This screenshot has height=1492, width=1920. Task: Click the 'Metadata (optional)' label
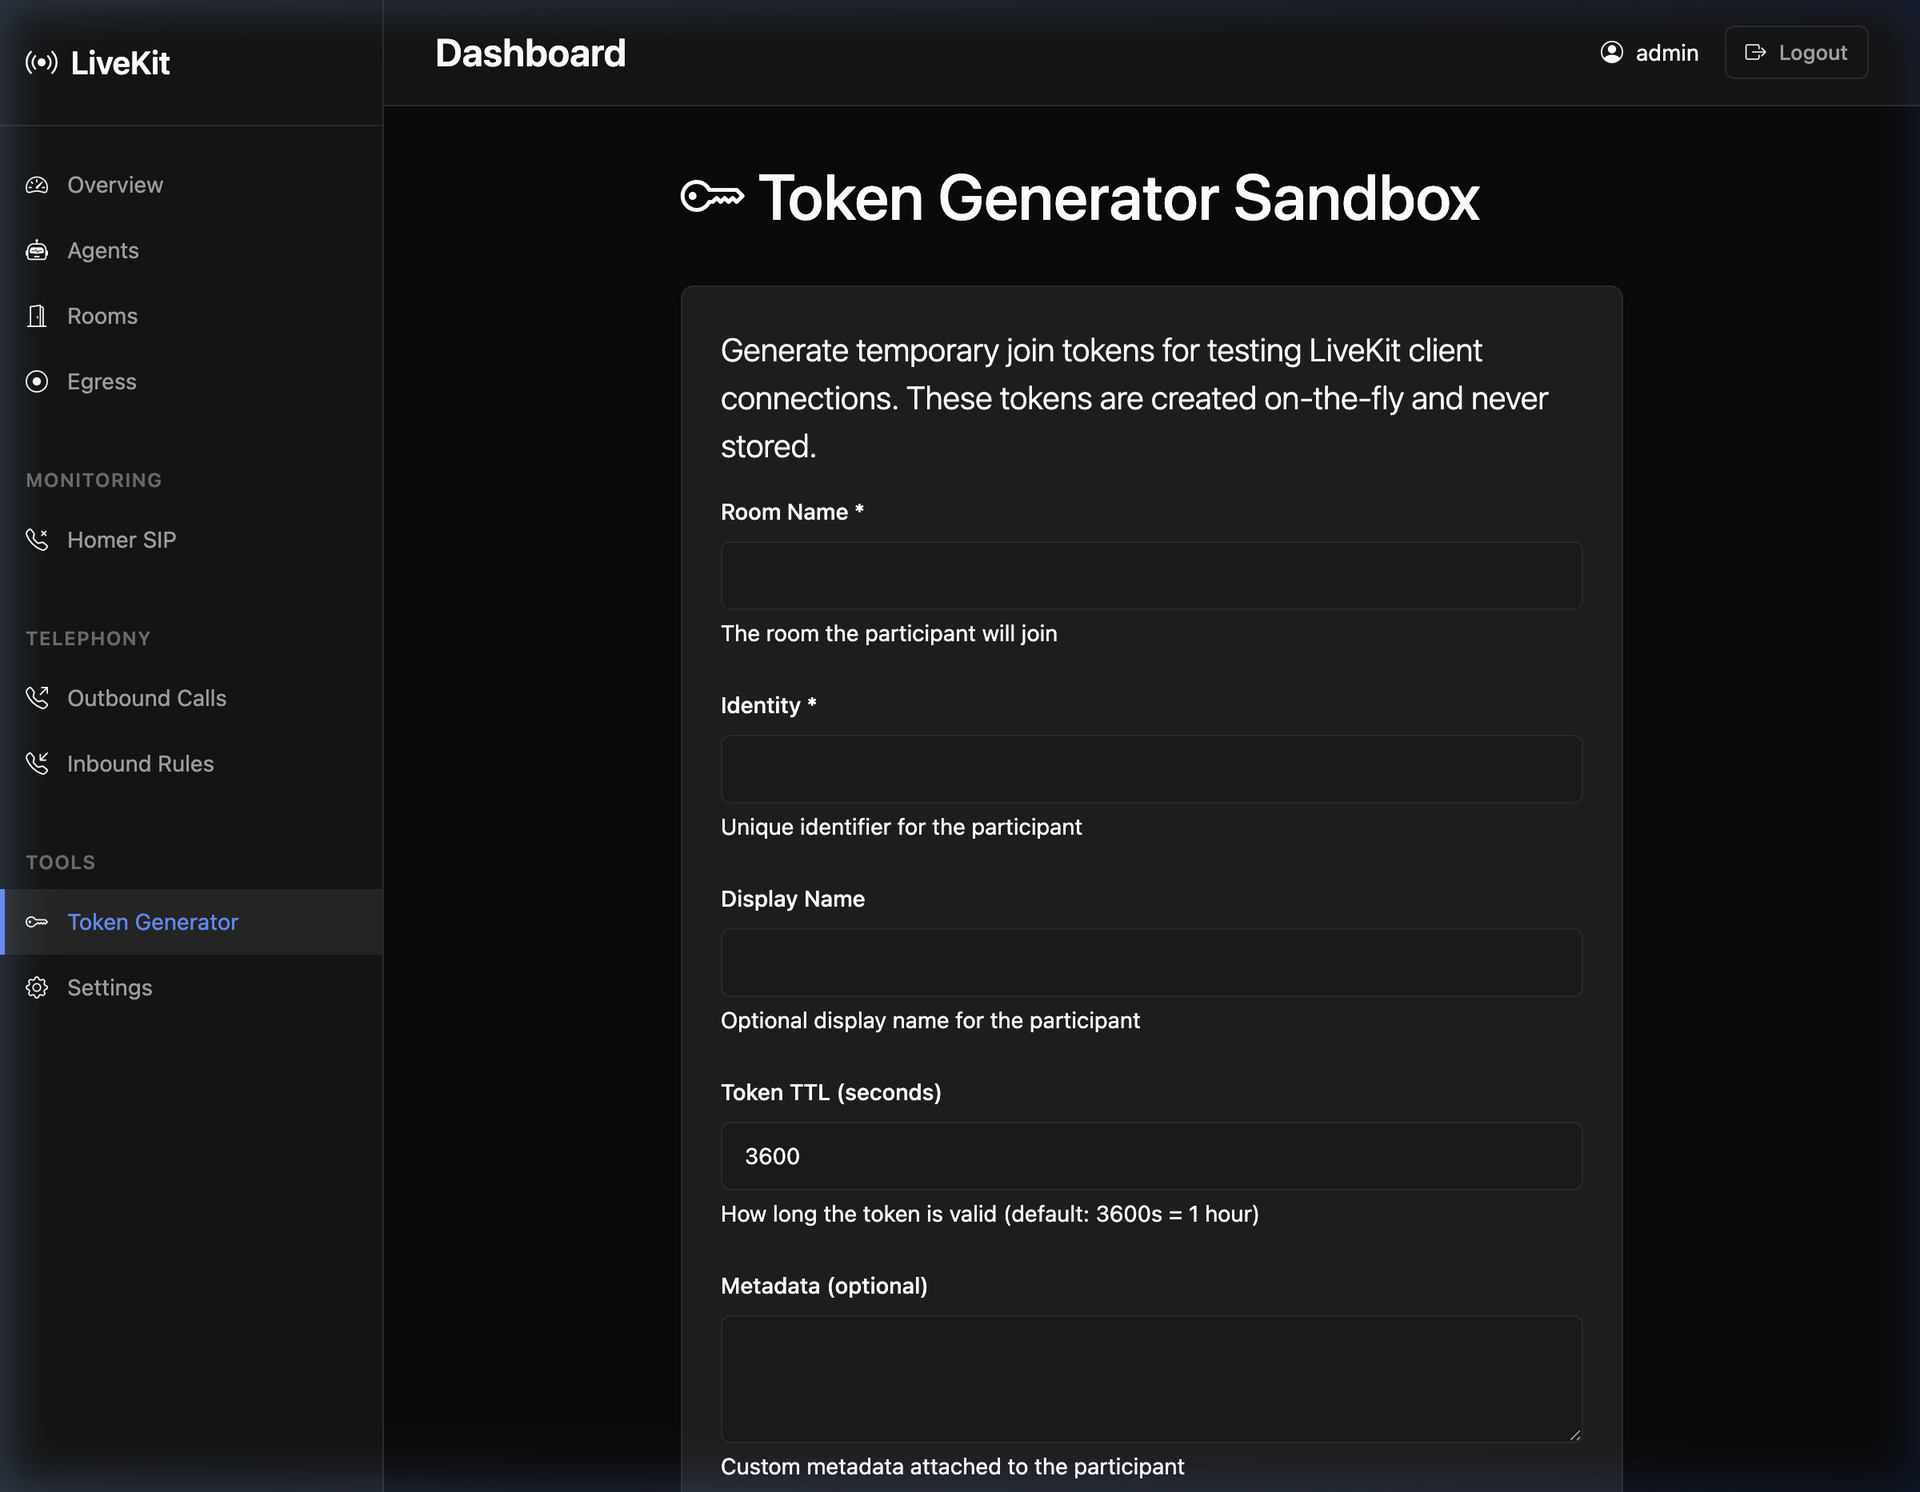[824, 1286]
